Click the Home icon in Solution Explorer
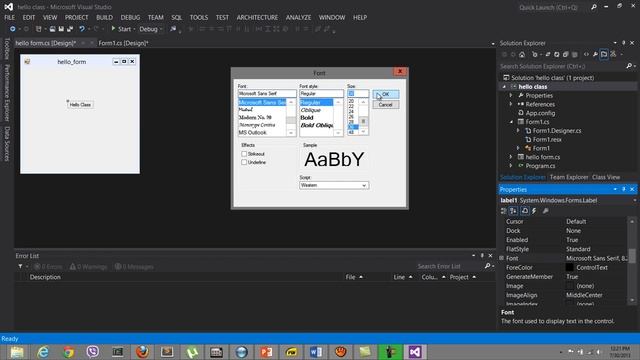This screenshot has height=360, width=640. point(522,54)
